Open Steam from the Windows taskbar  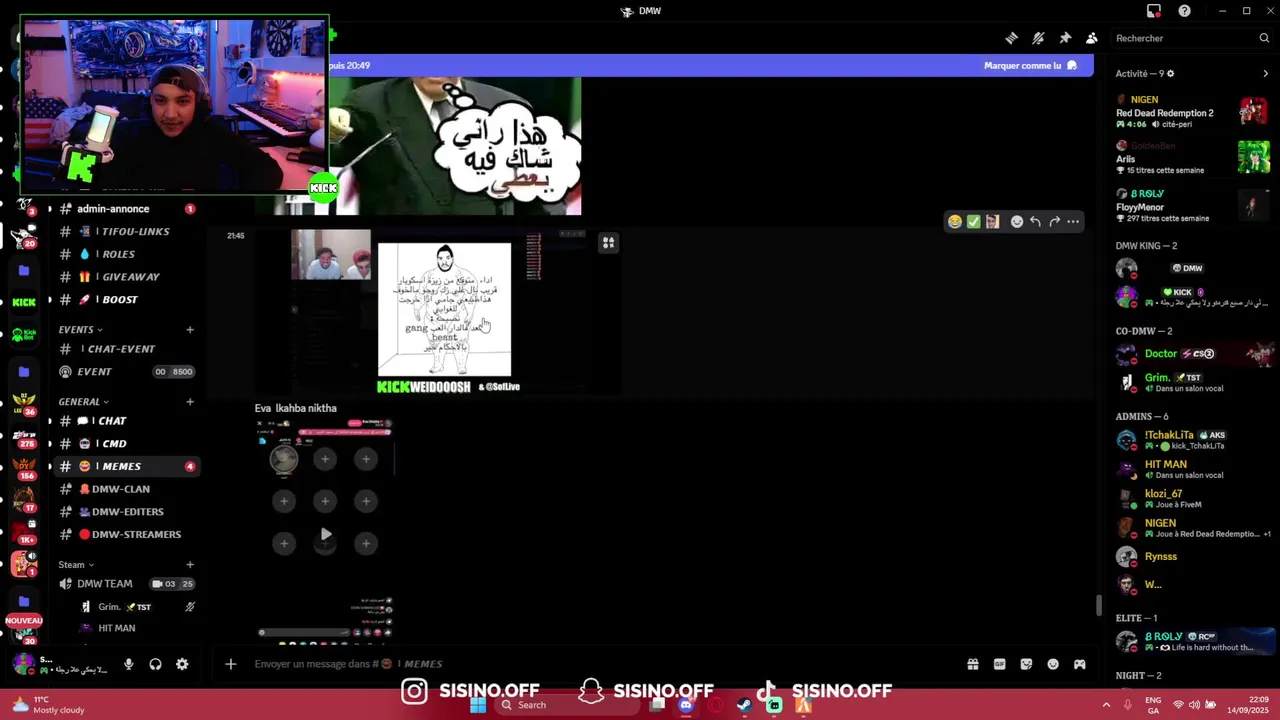point(745,705)
